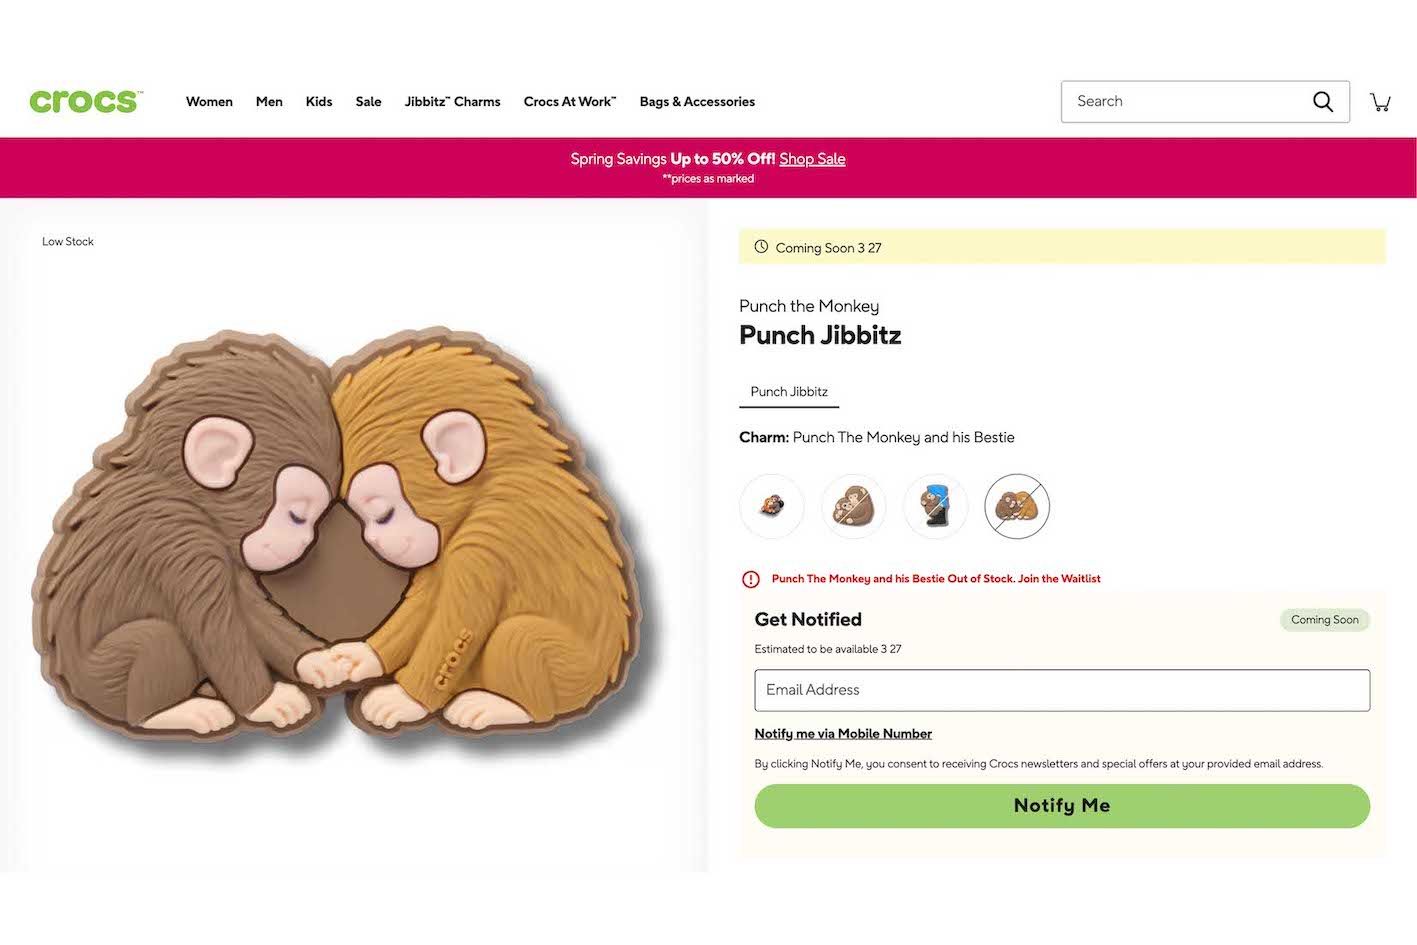
Task: Click the Email Address input field
Action: tap(1062, 690)
